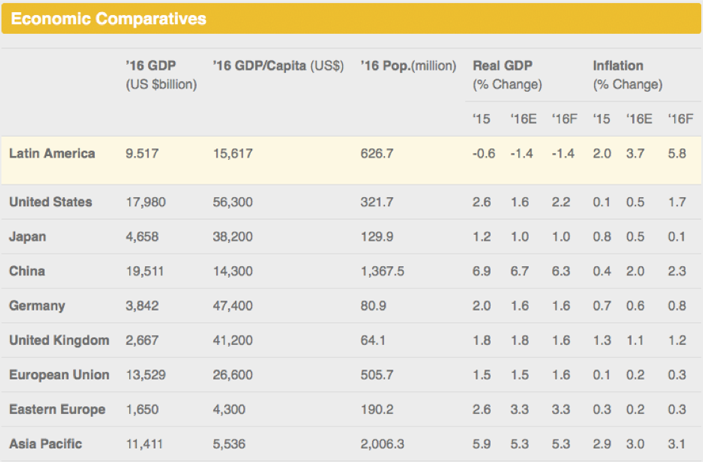This screenshot has height=462, width=703.
Task: Click the Latin America row label
Action: point(52,153)
